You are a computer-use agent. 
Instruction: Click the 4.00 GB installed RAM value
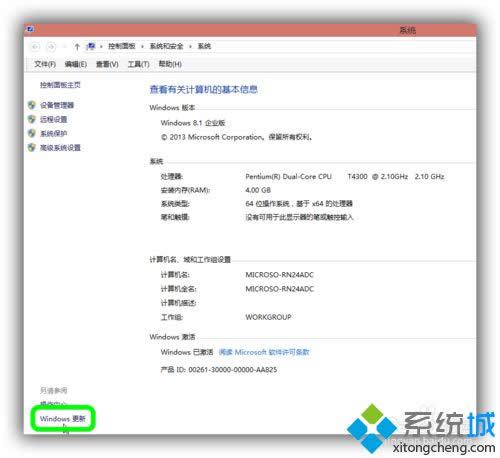(258, 190)
